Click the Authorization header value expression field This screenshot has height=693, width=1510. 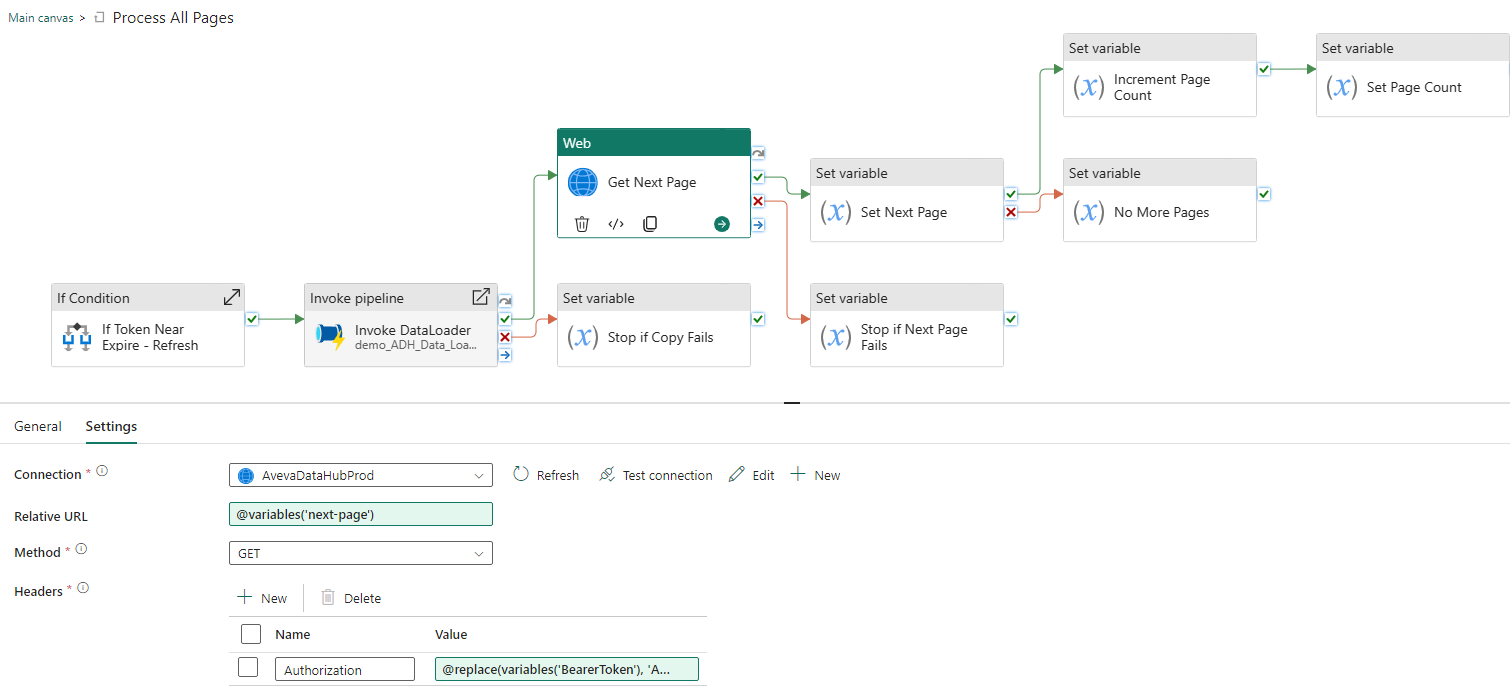click(567, 669)
